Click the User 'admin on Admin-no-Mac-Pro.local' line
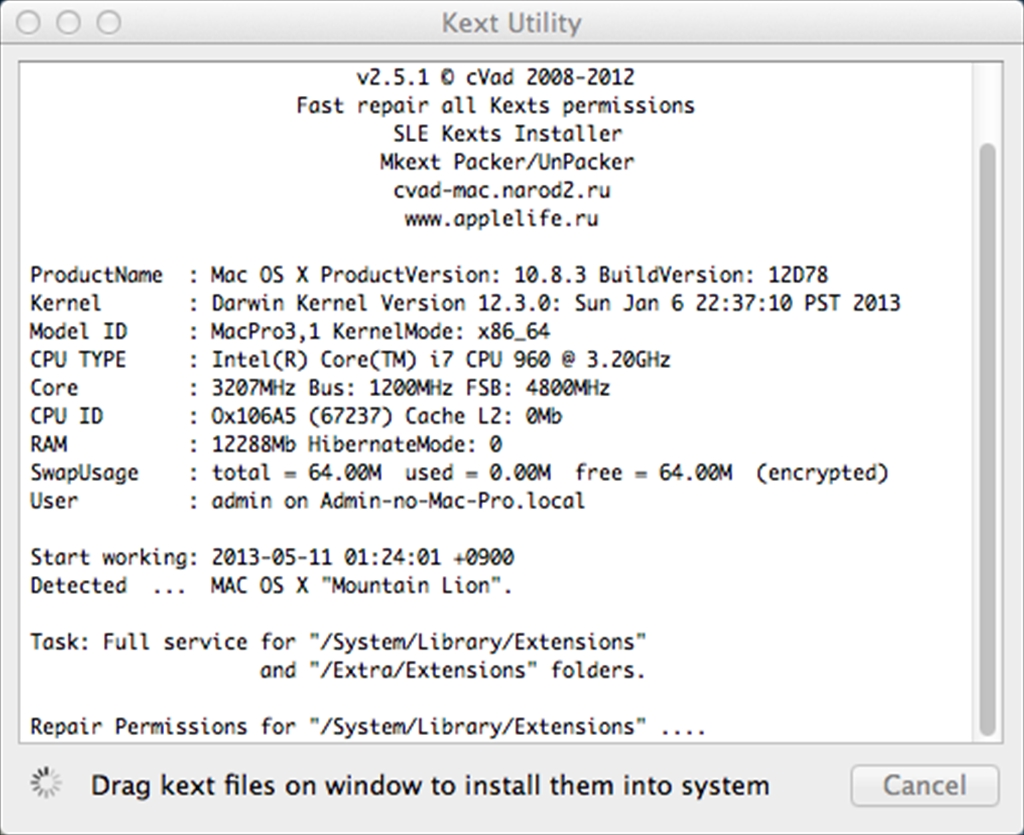This screenshot has height=835, width=1024. 308,501
